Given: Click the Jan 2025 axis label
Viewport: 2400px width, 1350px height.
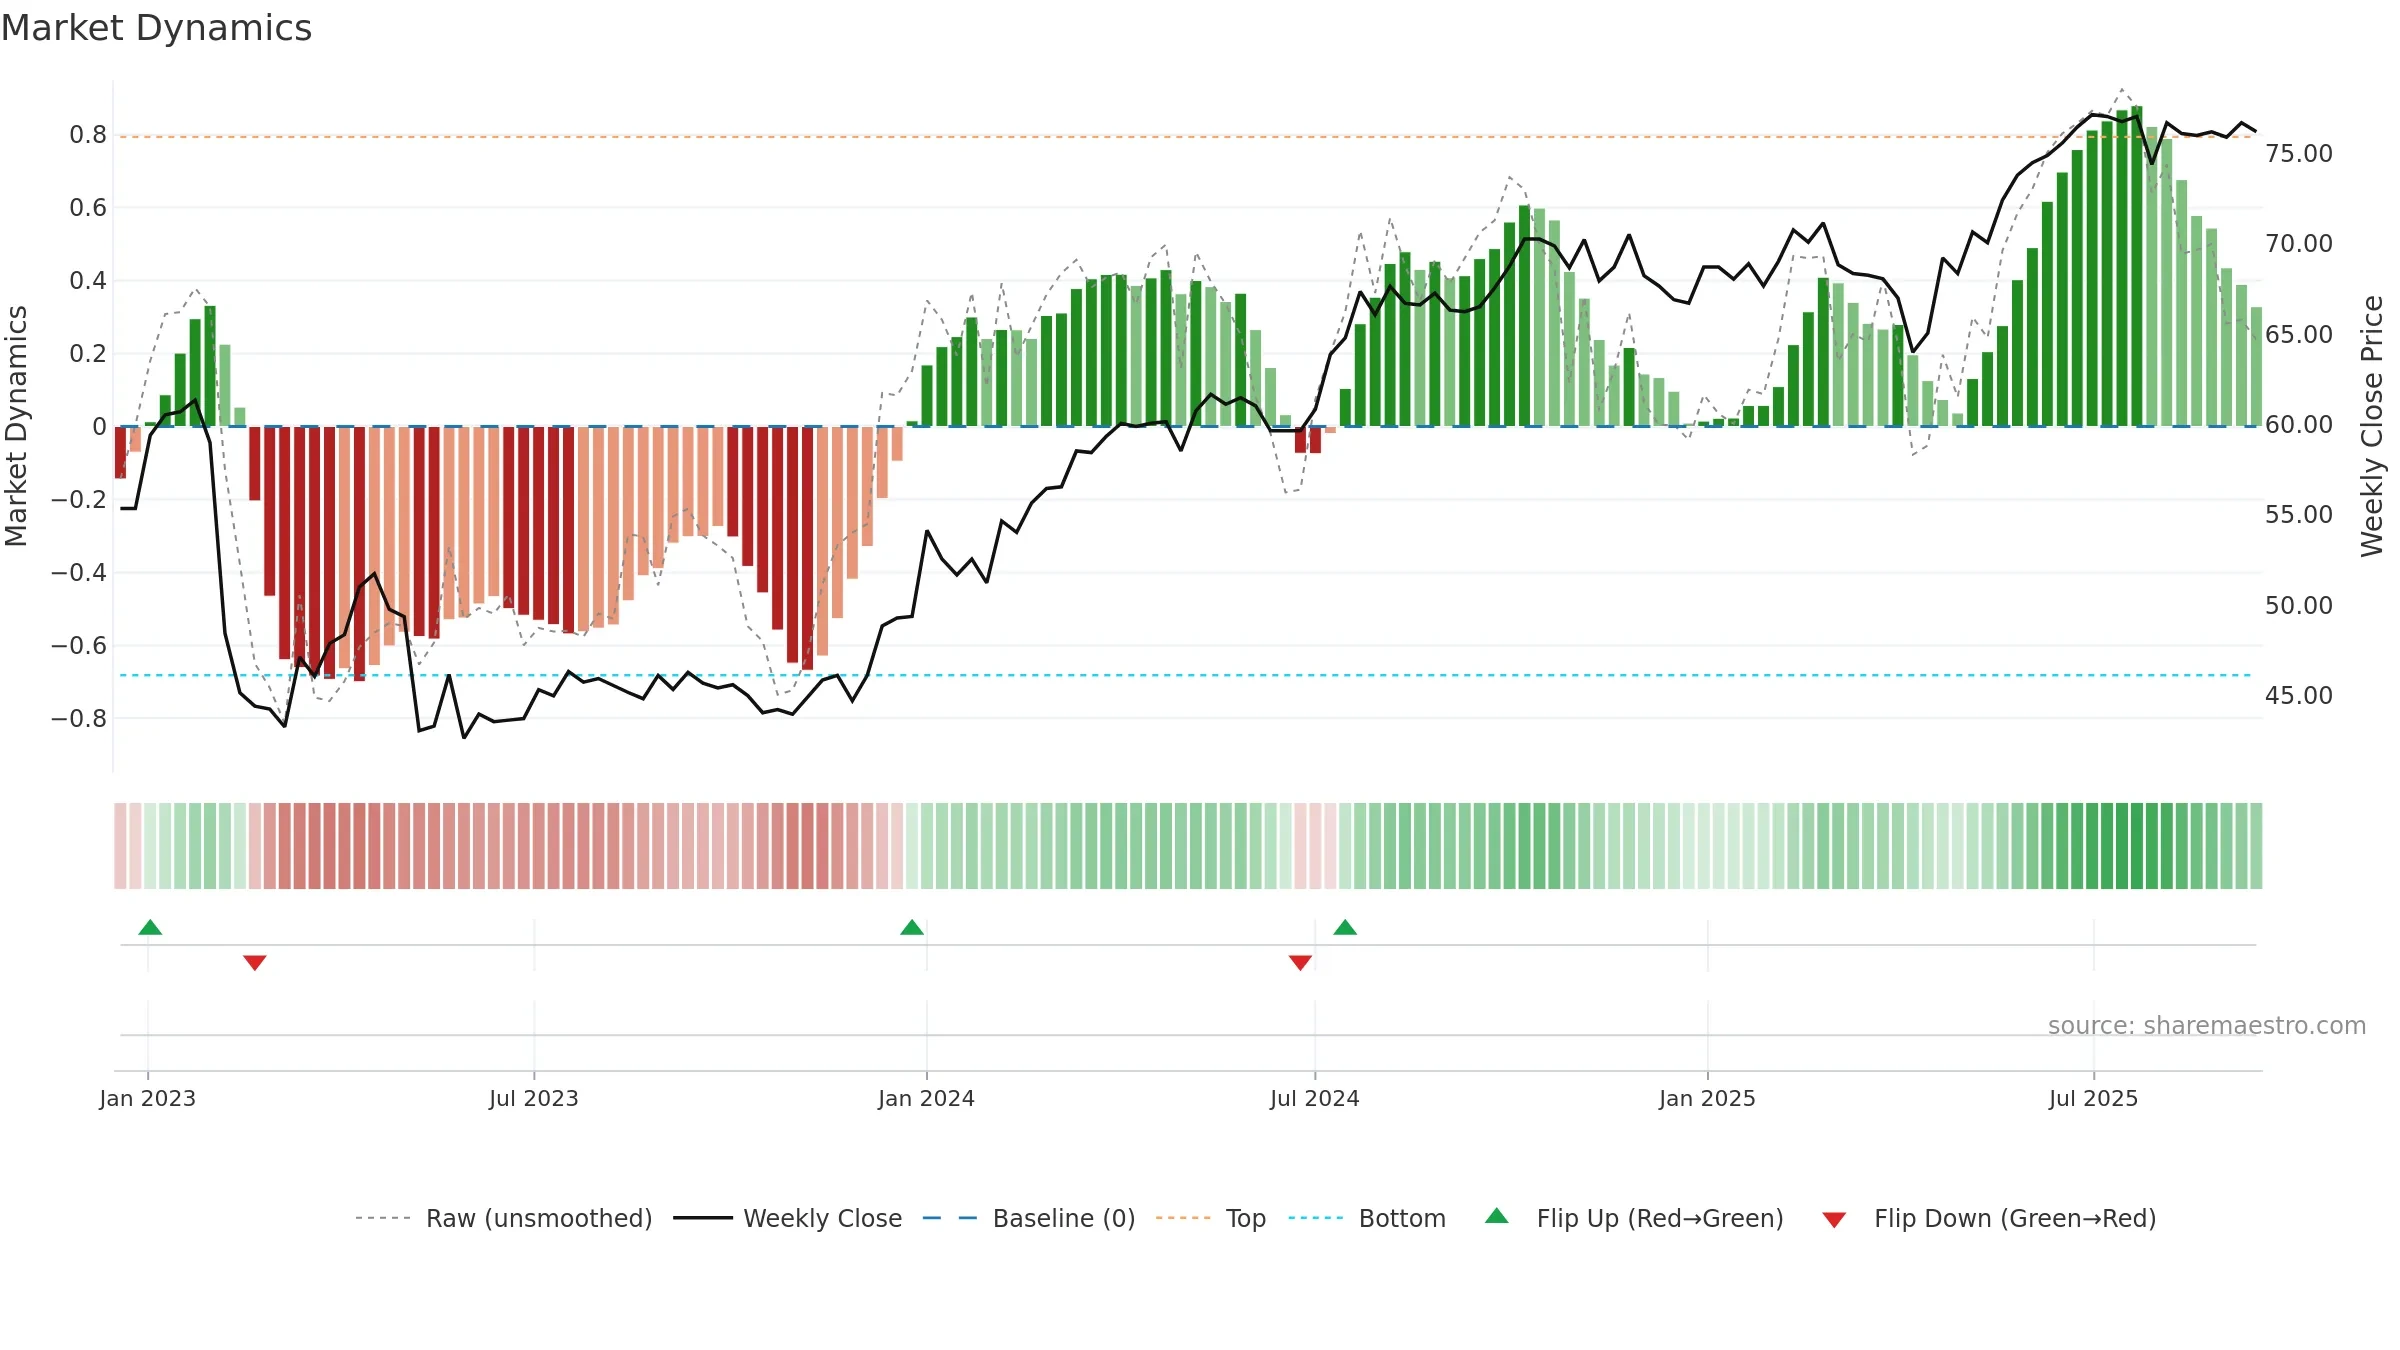Looking at the screenshot, I should point(1708,1098).
